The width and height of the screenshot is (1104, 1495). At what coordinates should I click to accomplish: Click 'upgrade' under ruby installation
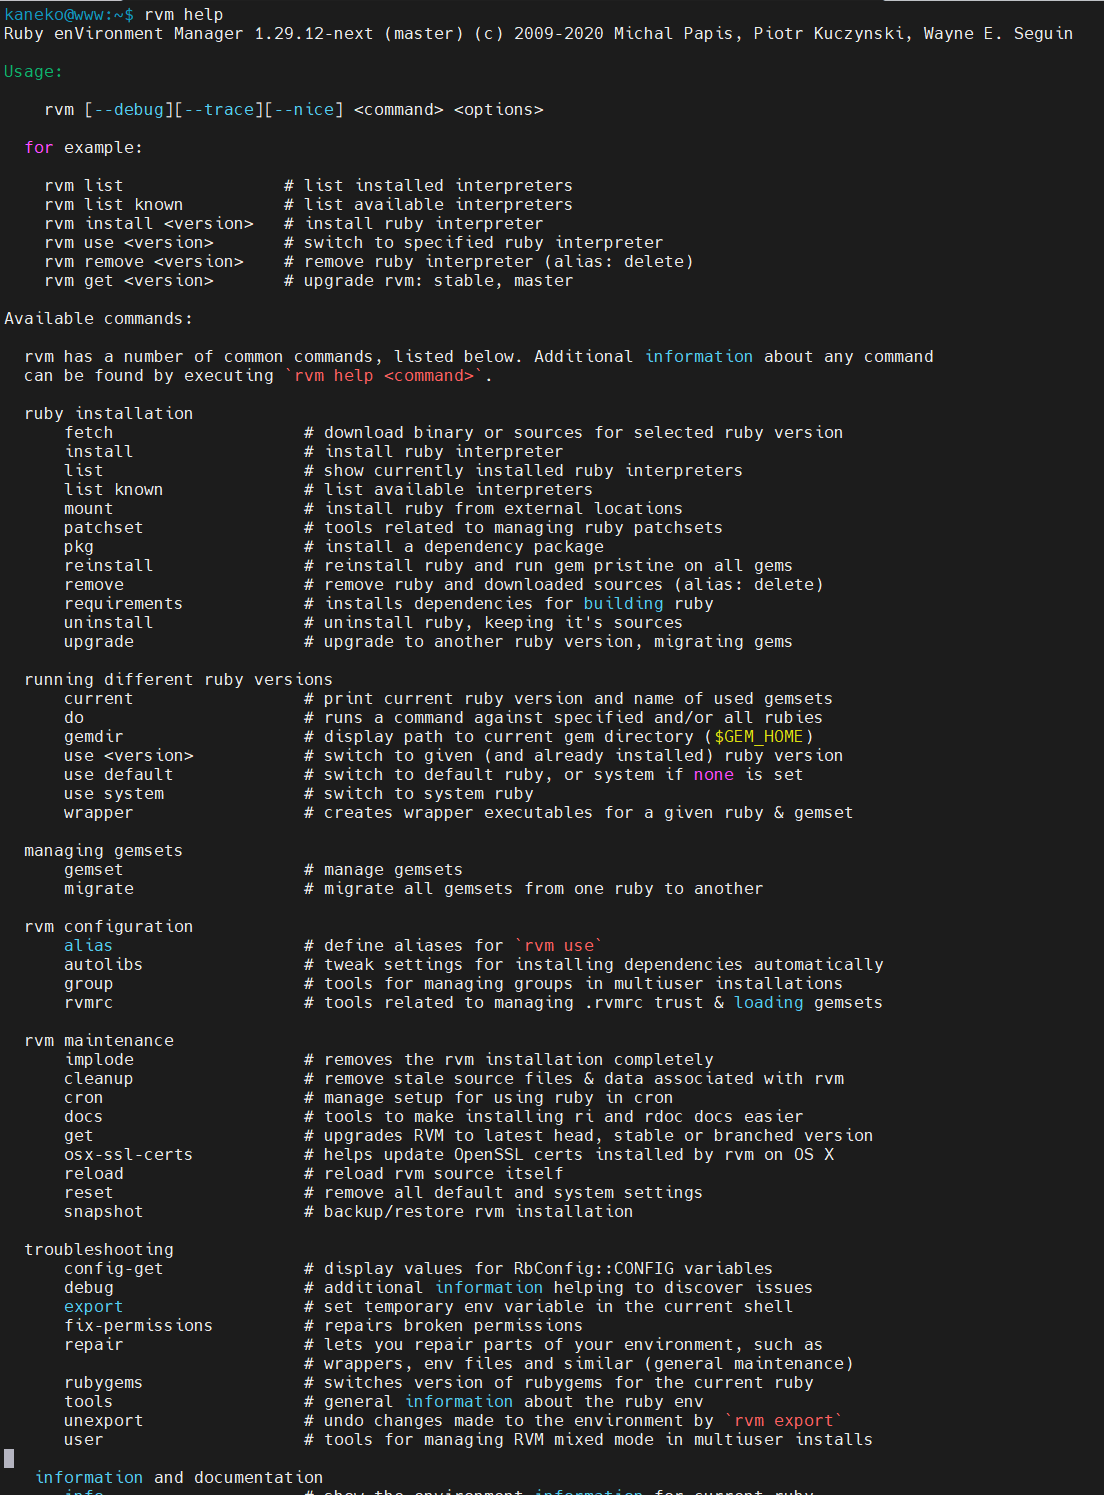coord(99,642)
